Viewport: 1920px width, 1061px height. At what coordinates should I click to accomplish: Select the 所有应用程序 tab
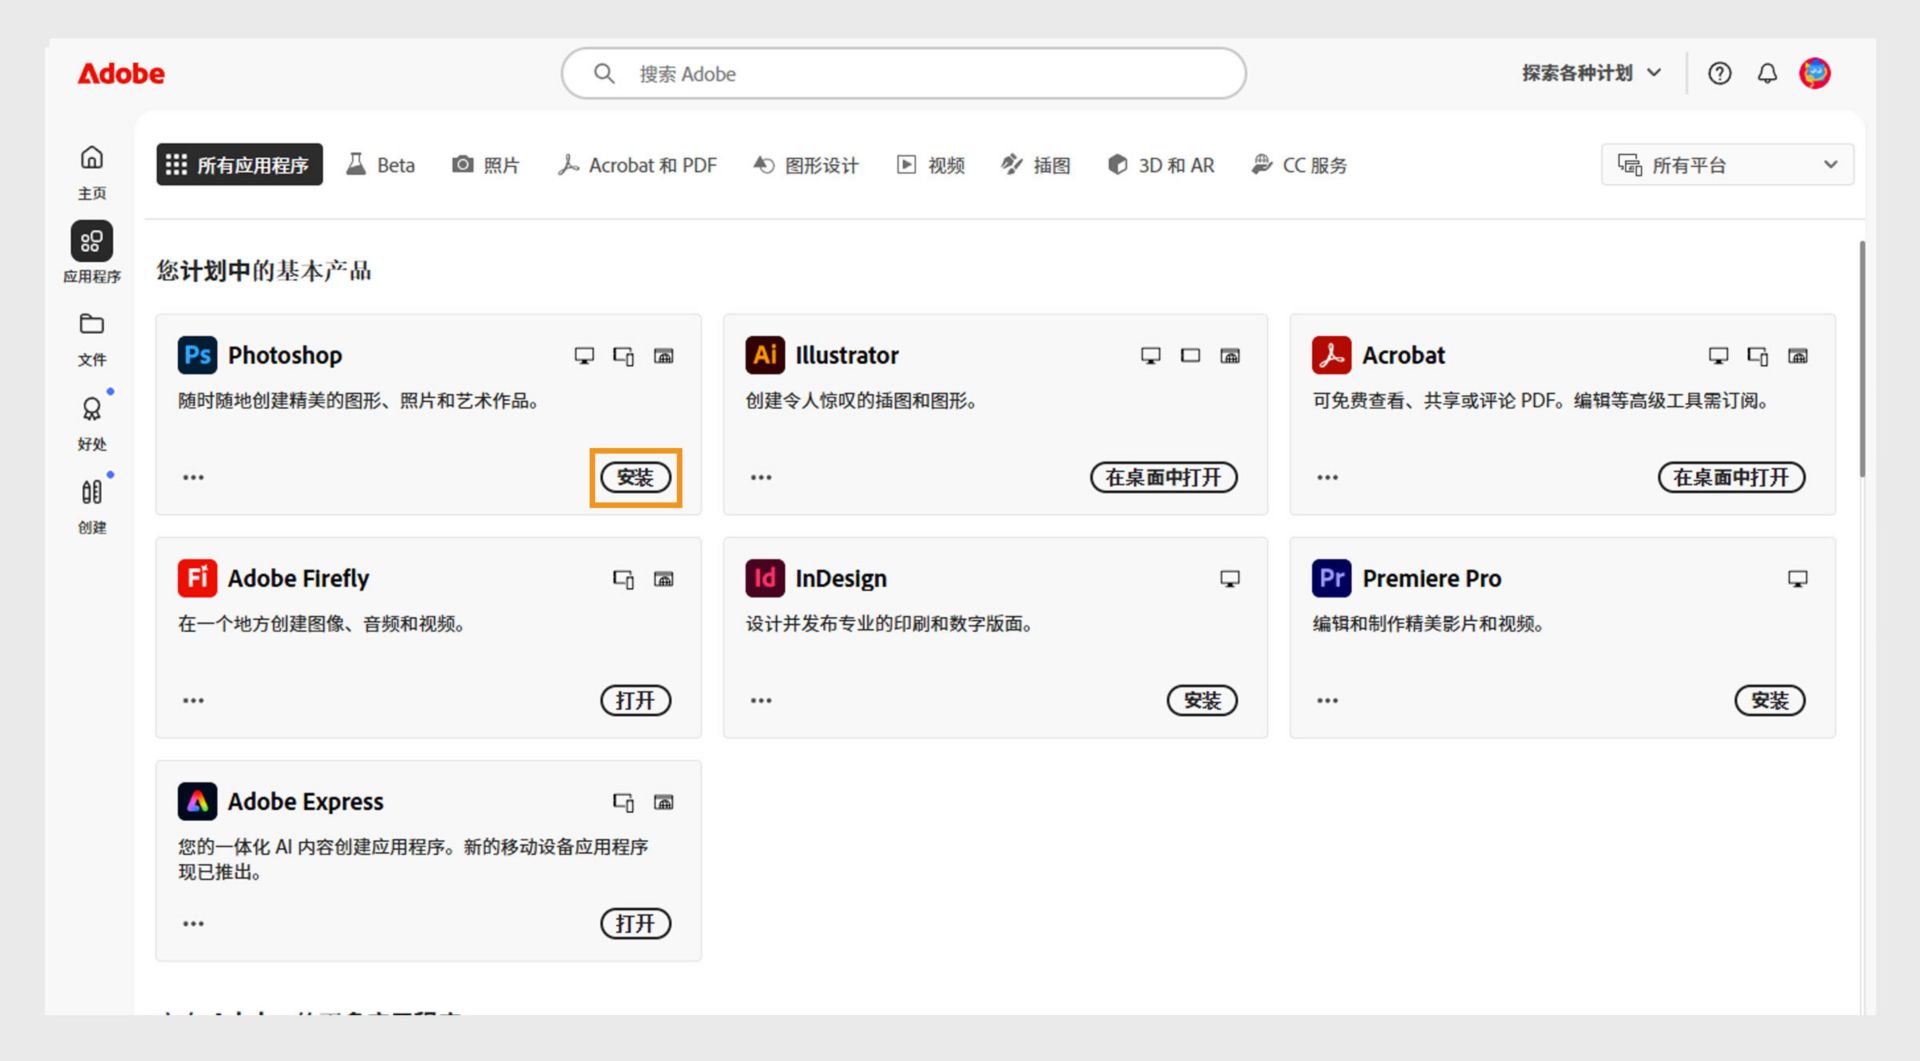(x=239, y=165)
